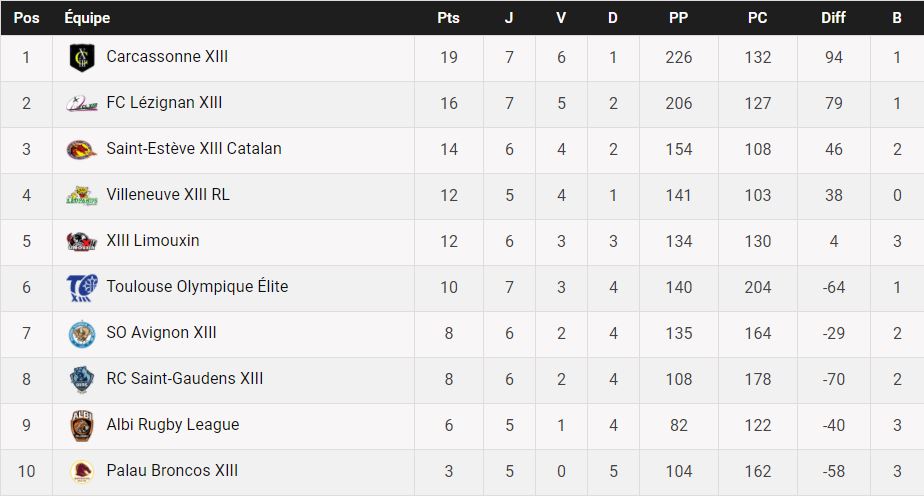Click the Toulouse Olympique Élite logo
This screenshot has width=924, height=498.
[81, 288]
